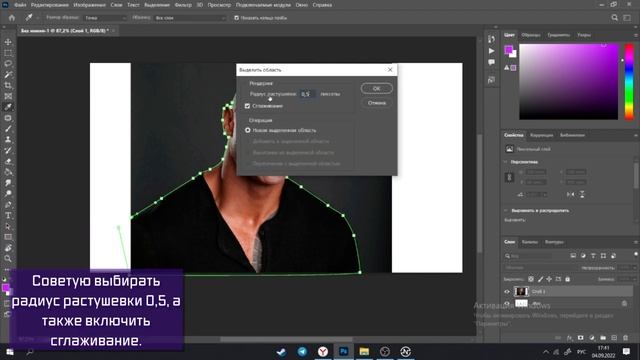Open the Окно menu
The image size is (640, 360).
click(x=302, y=5)
